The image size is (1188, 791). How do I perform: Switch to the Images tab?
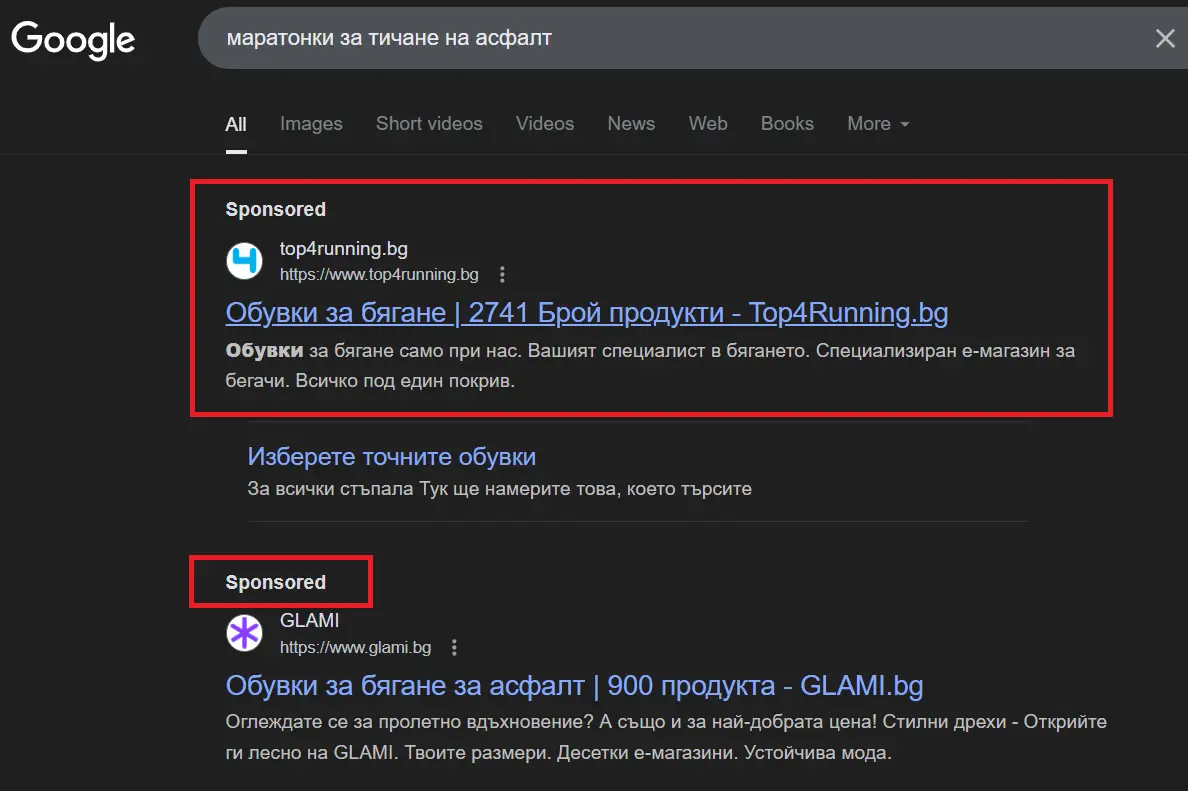311,123
